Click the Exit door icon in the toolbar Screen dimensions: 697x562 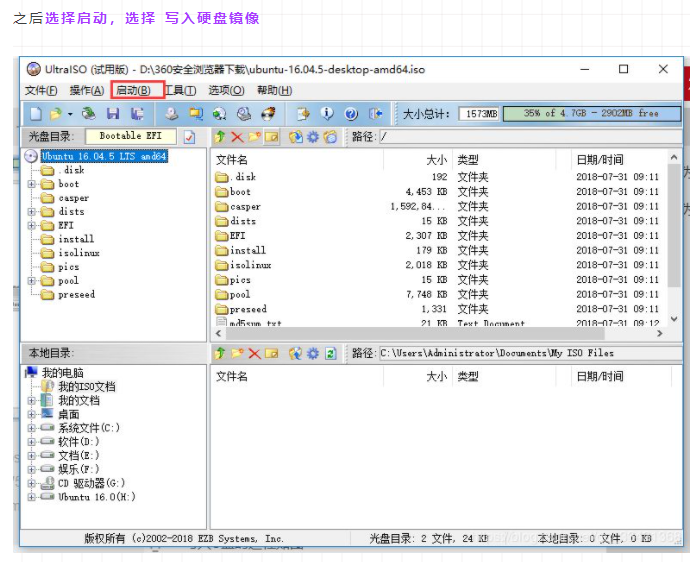[376, 114]
